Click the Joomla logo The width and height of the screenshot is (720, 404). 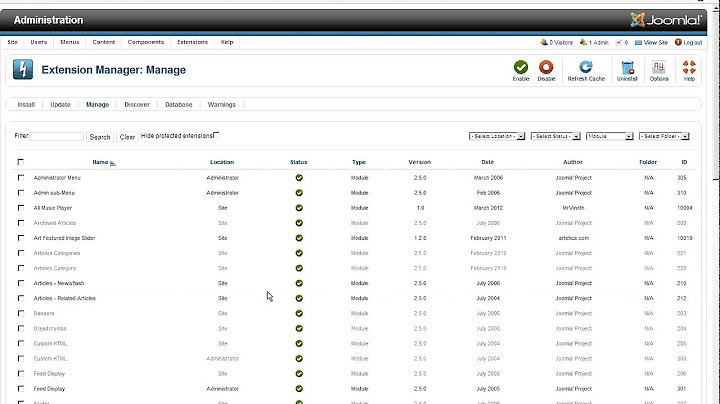coord(665,20)
